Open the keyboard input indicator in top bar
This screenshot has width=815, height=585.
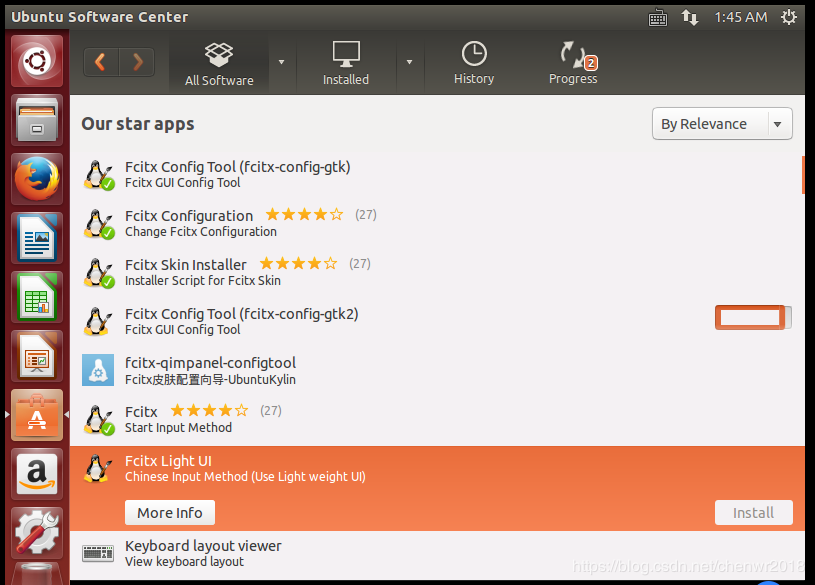pyautogui.click(x=658, y=17)
